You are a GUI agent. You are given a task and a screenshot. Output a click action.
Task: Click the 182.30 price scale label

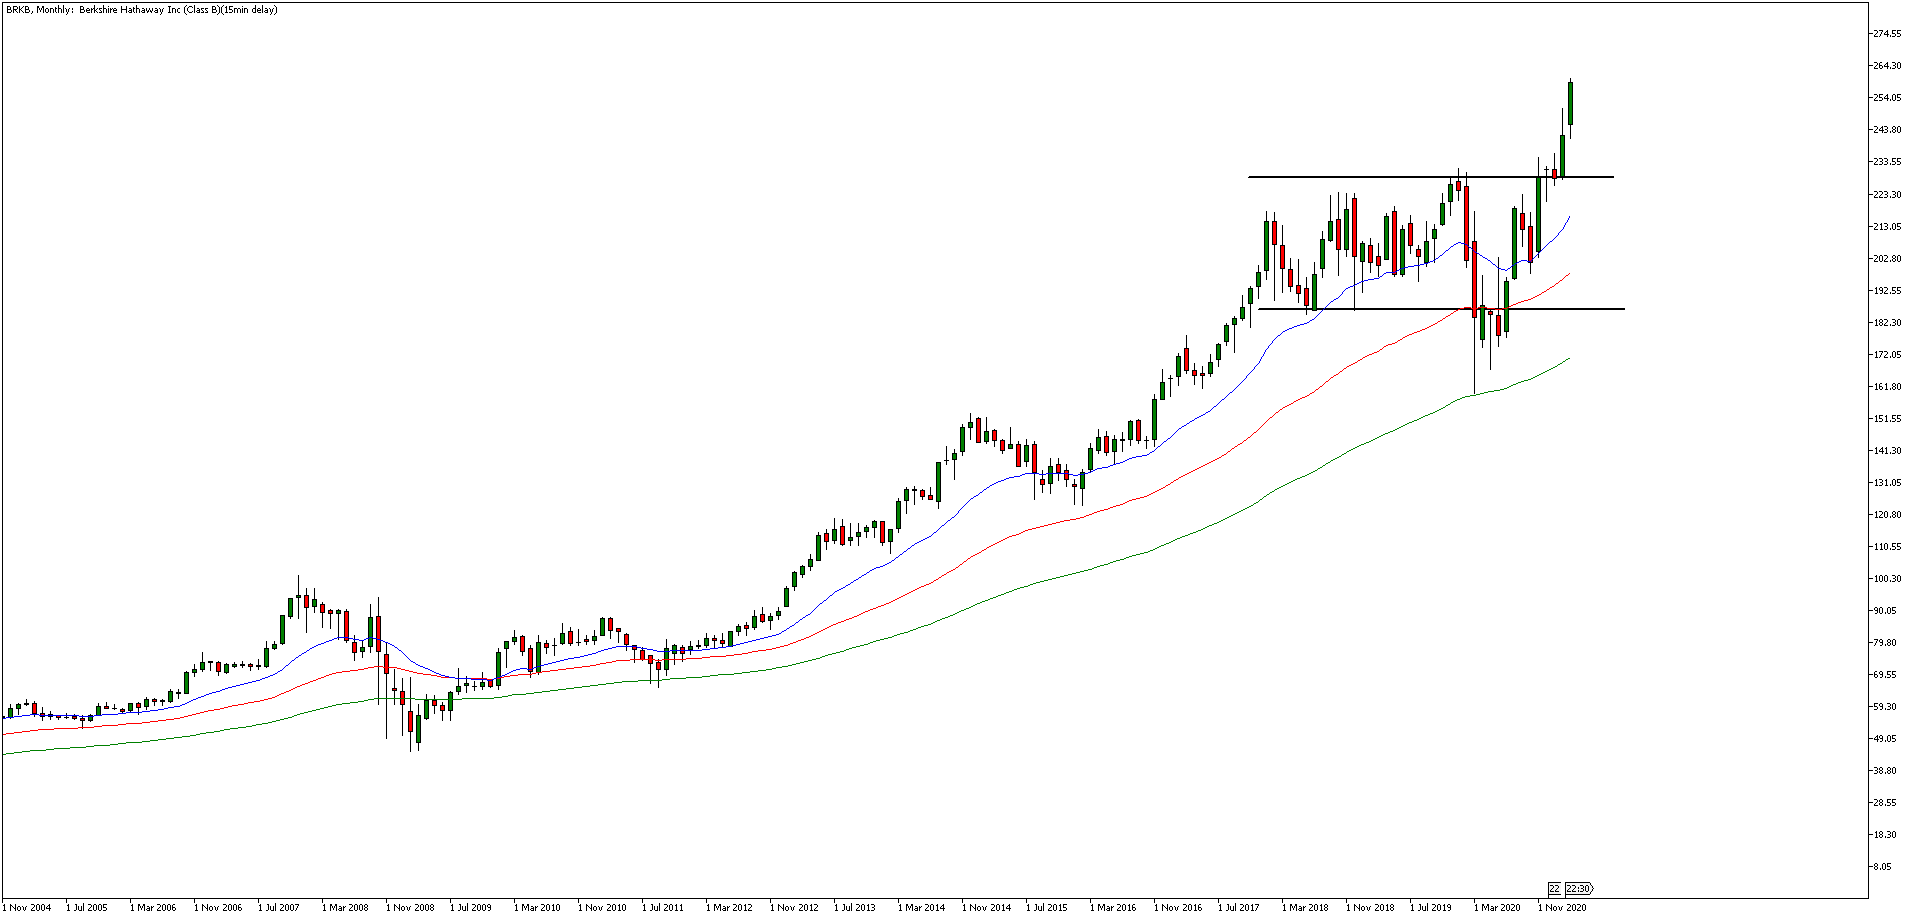(1887, 323)
